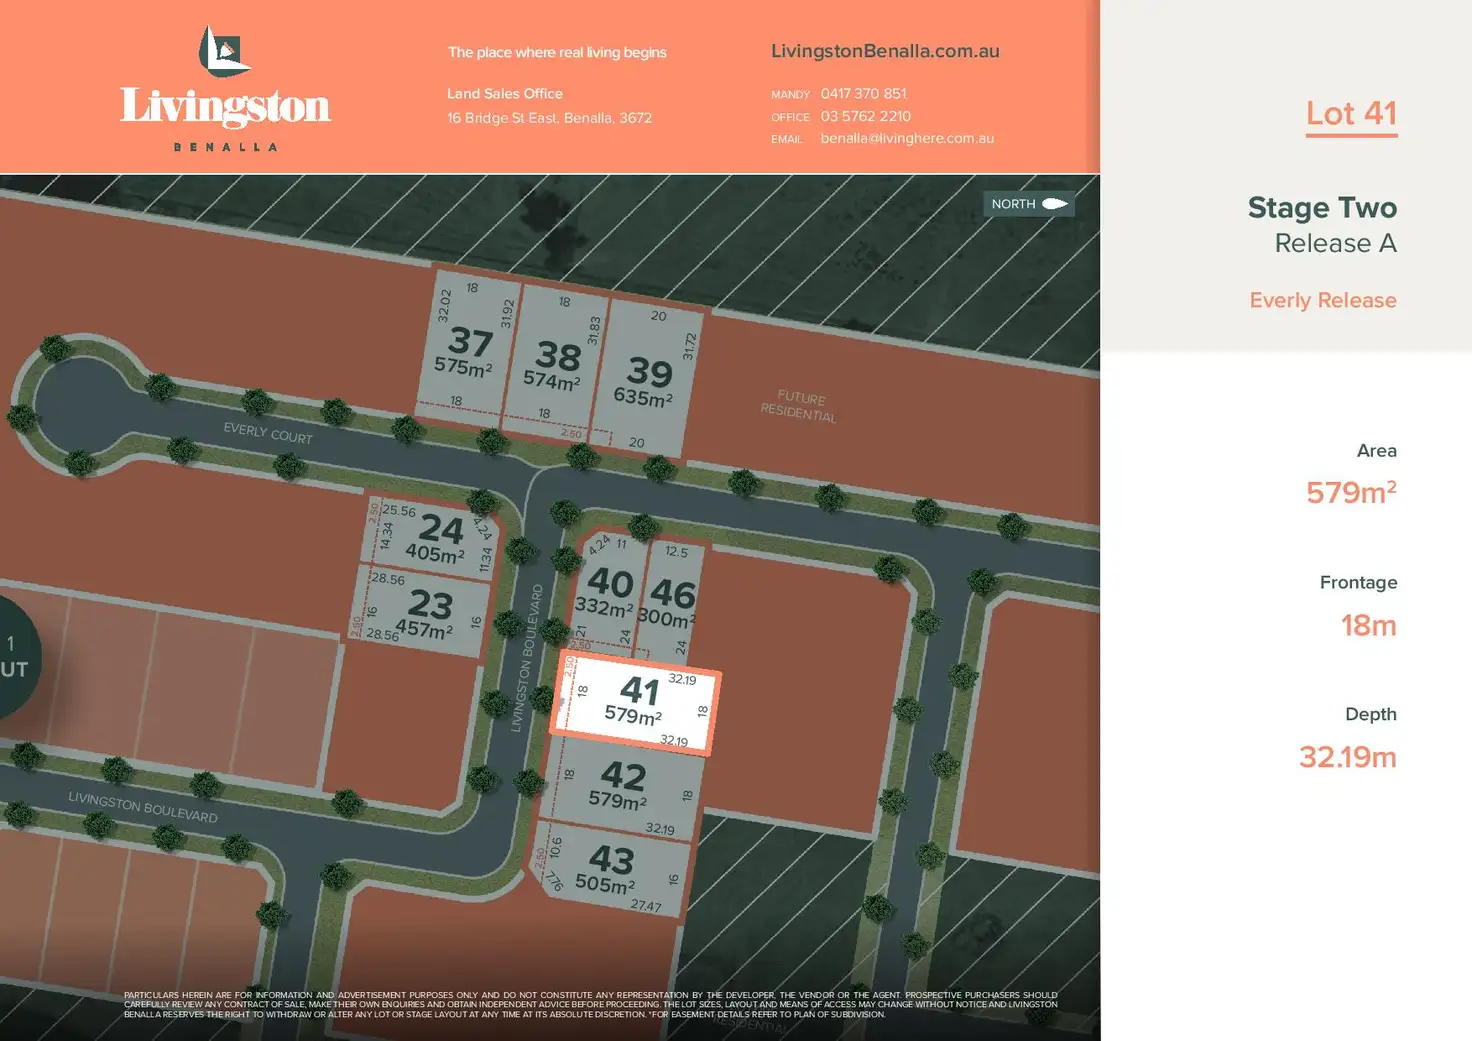Click the office phone number 03 5762 2210
The height and width of the screenshot is (1041, 1472).
(x=865, y=116)
